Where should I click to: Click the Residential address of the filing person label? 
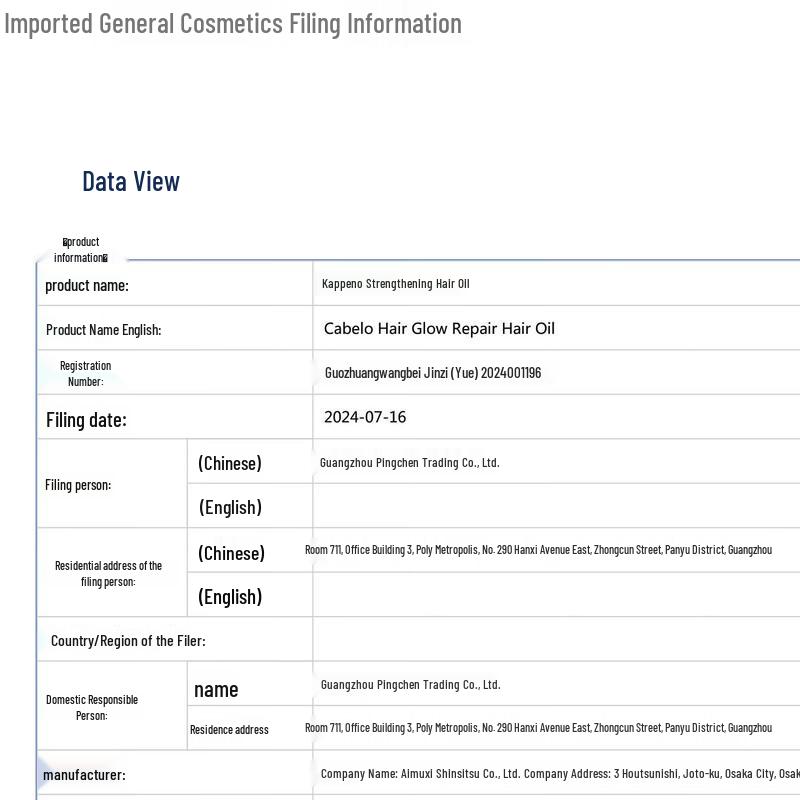tap(108, 573)
